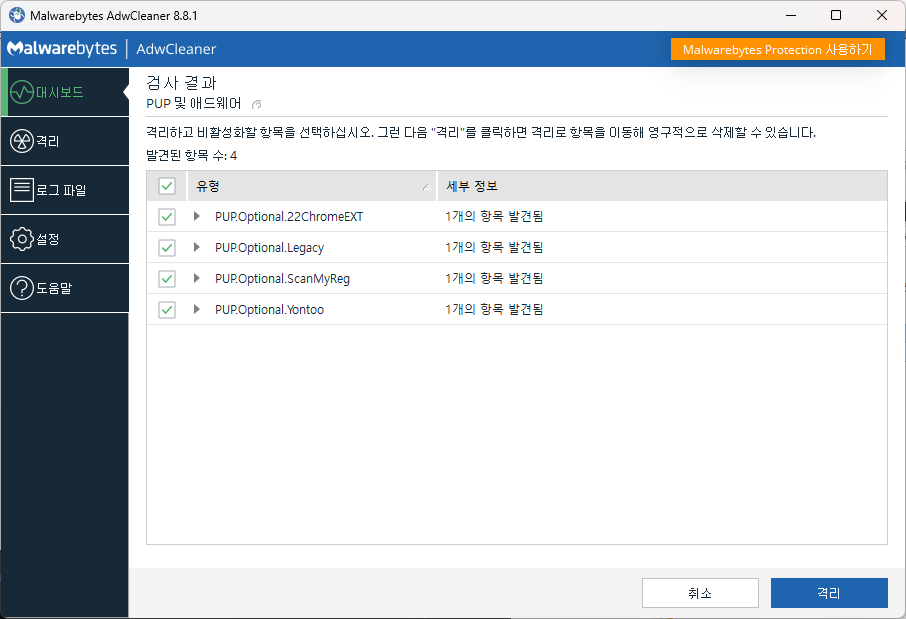Click the small info icon beside PUP 및 애드웨어
The image size is (906, 619).
point(257,104)
